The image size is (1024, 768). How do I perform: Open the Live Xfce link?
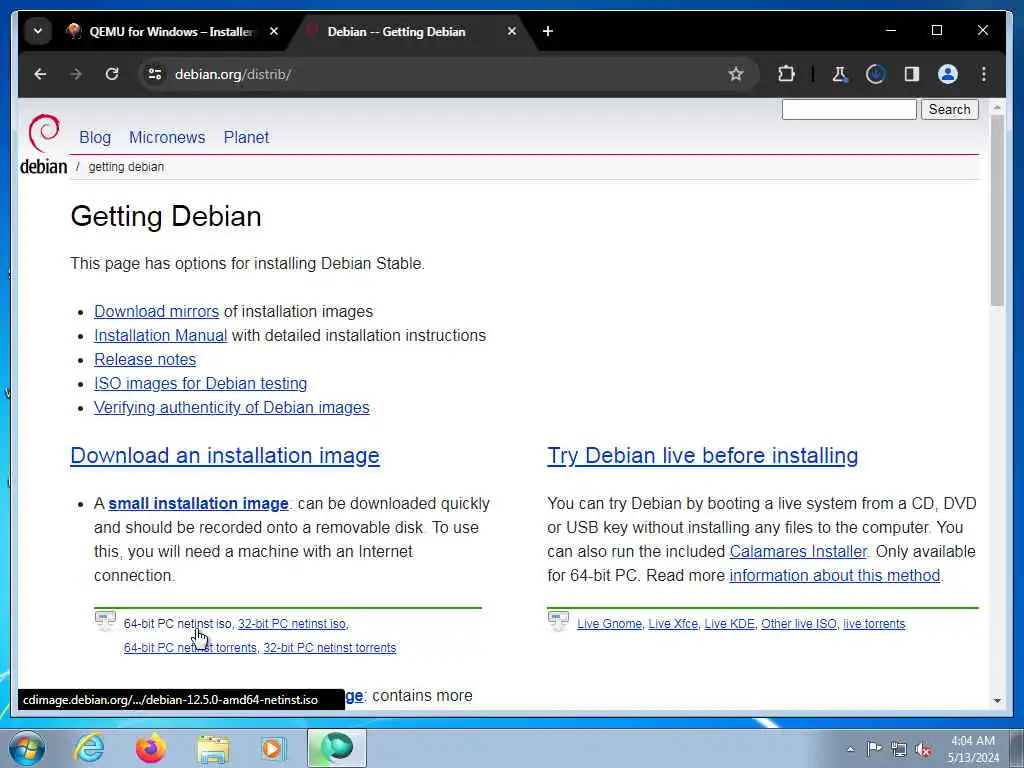point(673,624)
